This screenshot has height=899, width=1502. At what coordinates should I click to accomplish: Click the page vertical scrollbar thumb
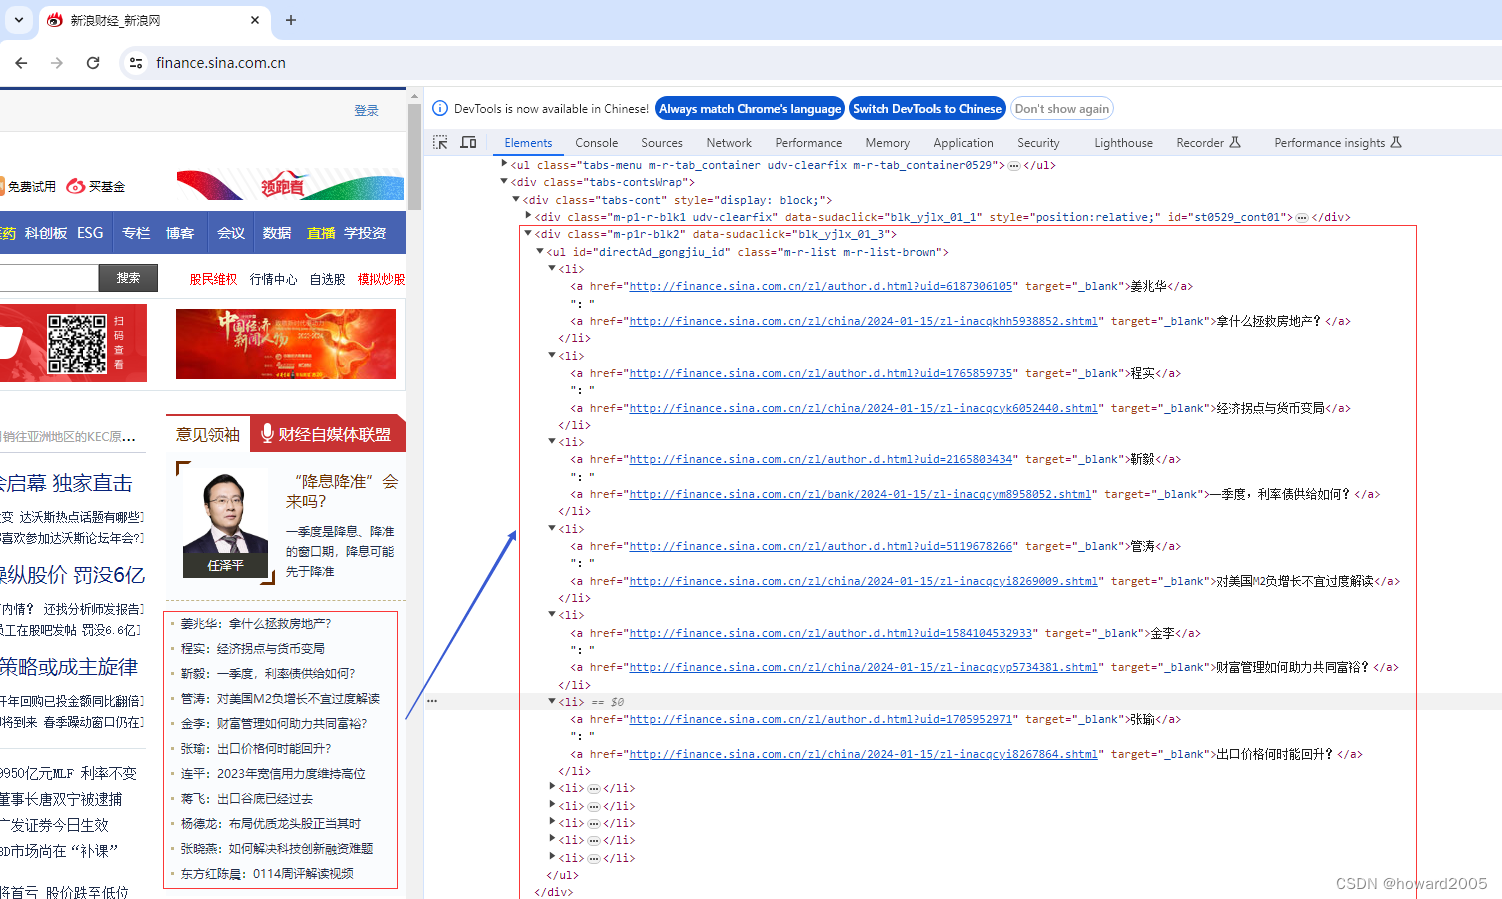coord(414,156)
